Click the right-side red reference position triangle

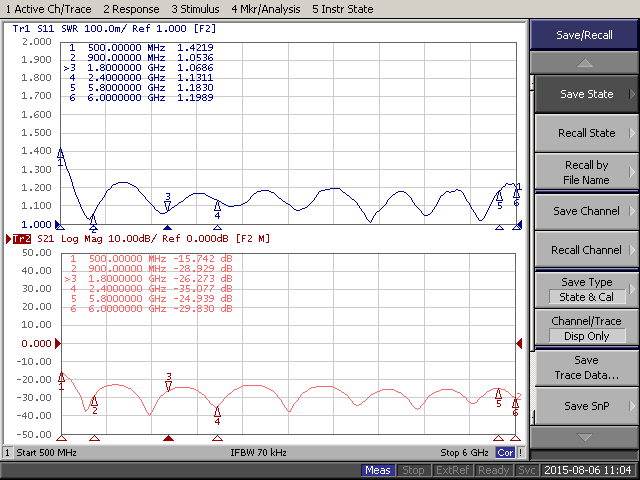click(519, 344)
